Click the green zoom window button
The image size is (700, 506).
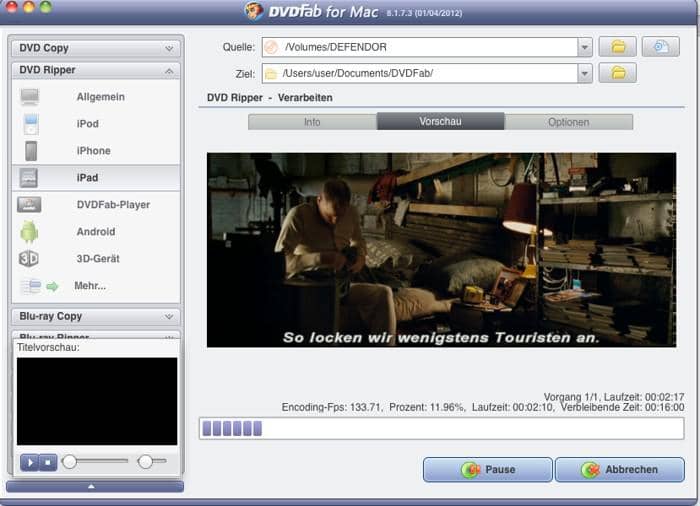click(x=46, y=6)
